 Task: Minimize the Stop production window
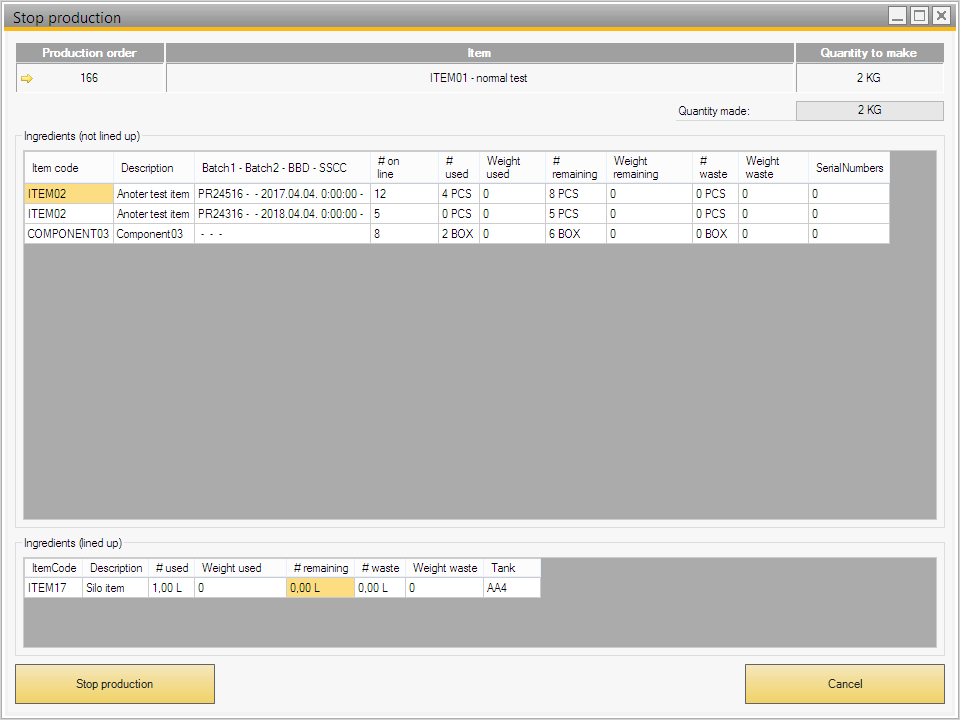[898, 15]
